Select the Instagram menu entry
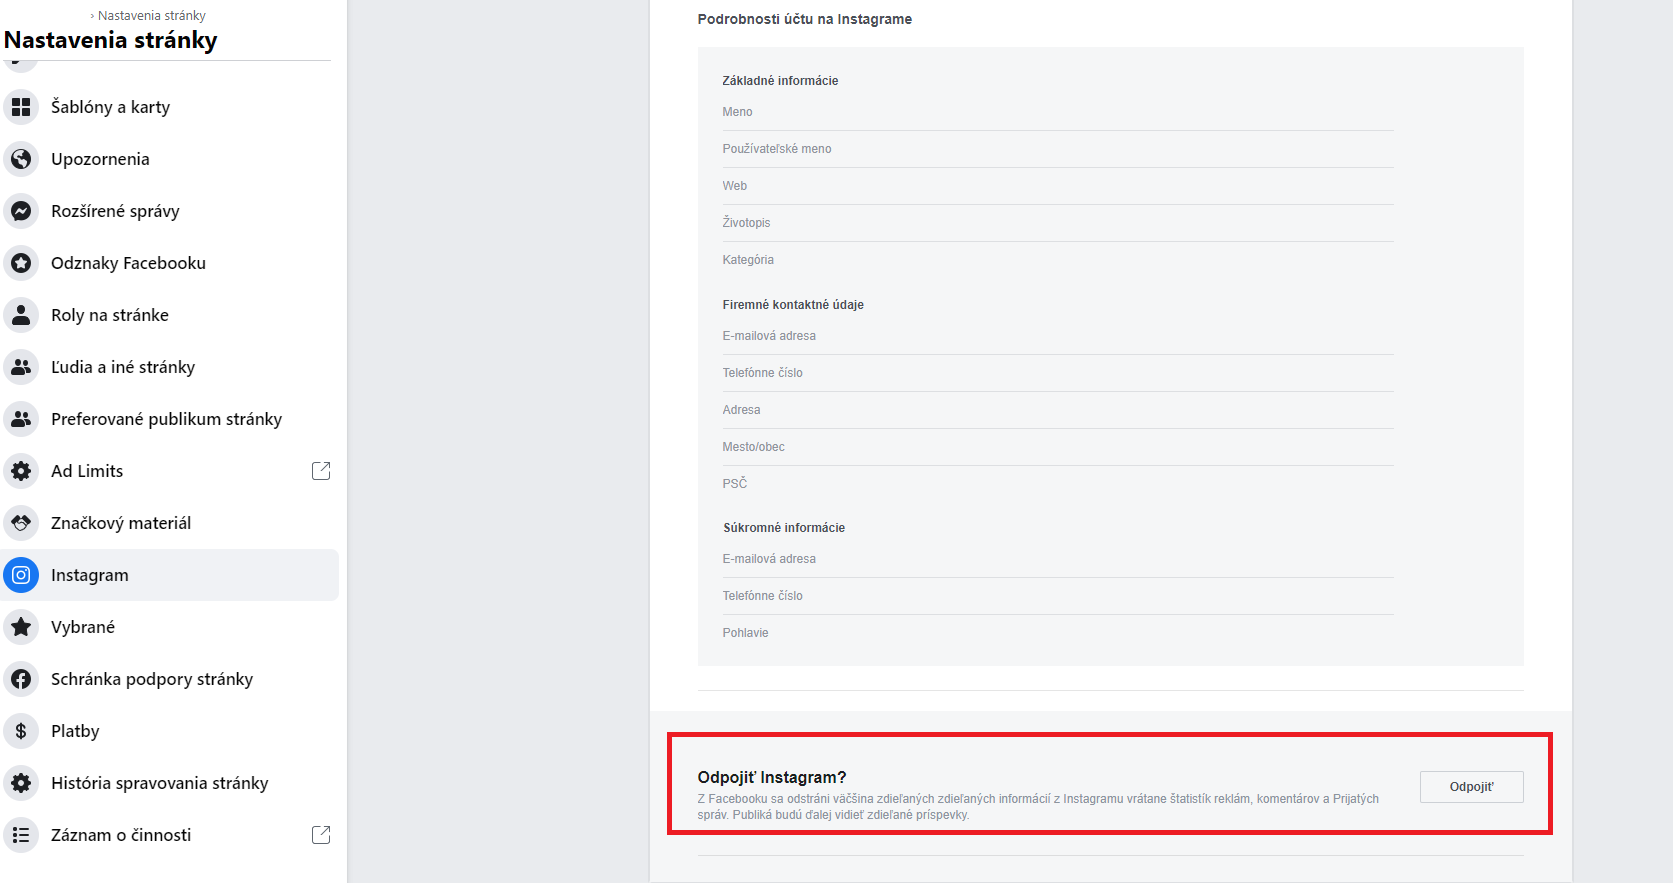1673x883 pixels. click(170, 575)
